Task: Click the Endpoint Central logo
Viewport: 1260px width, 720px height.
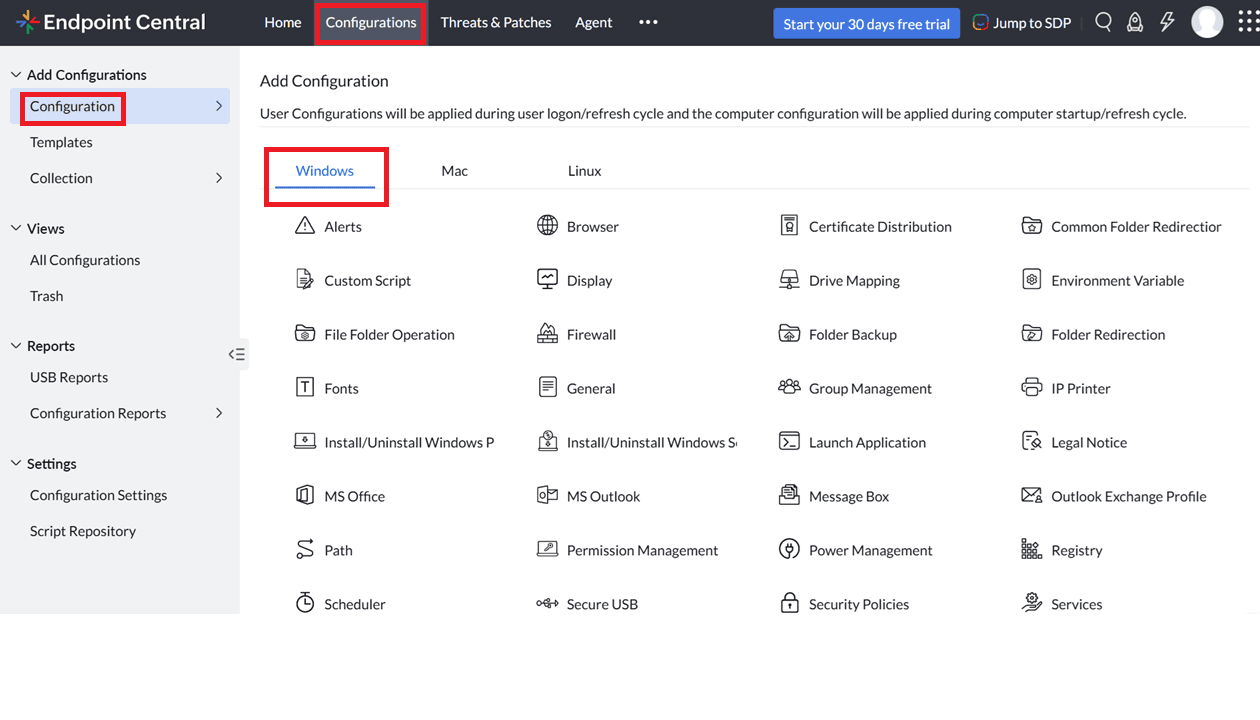Action: (111, 22)
